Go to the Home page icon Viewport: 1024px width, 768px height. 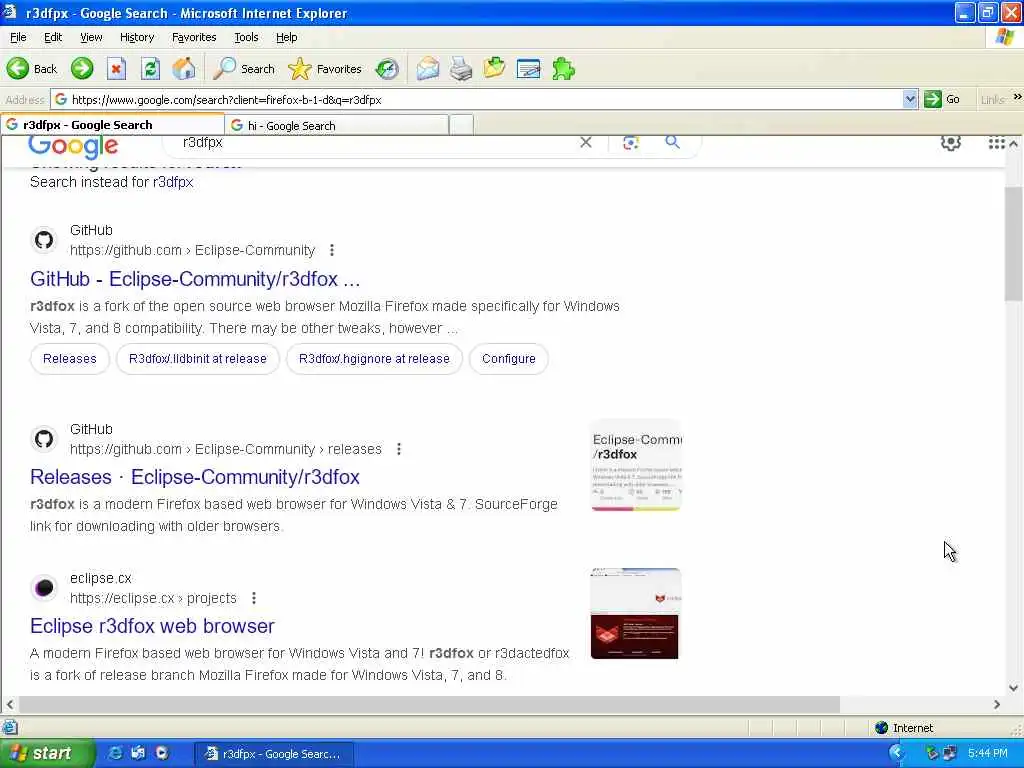click(x=184, y=69)
